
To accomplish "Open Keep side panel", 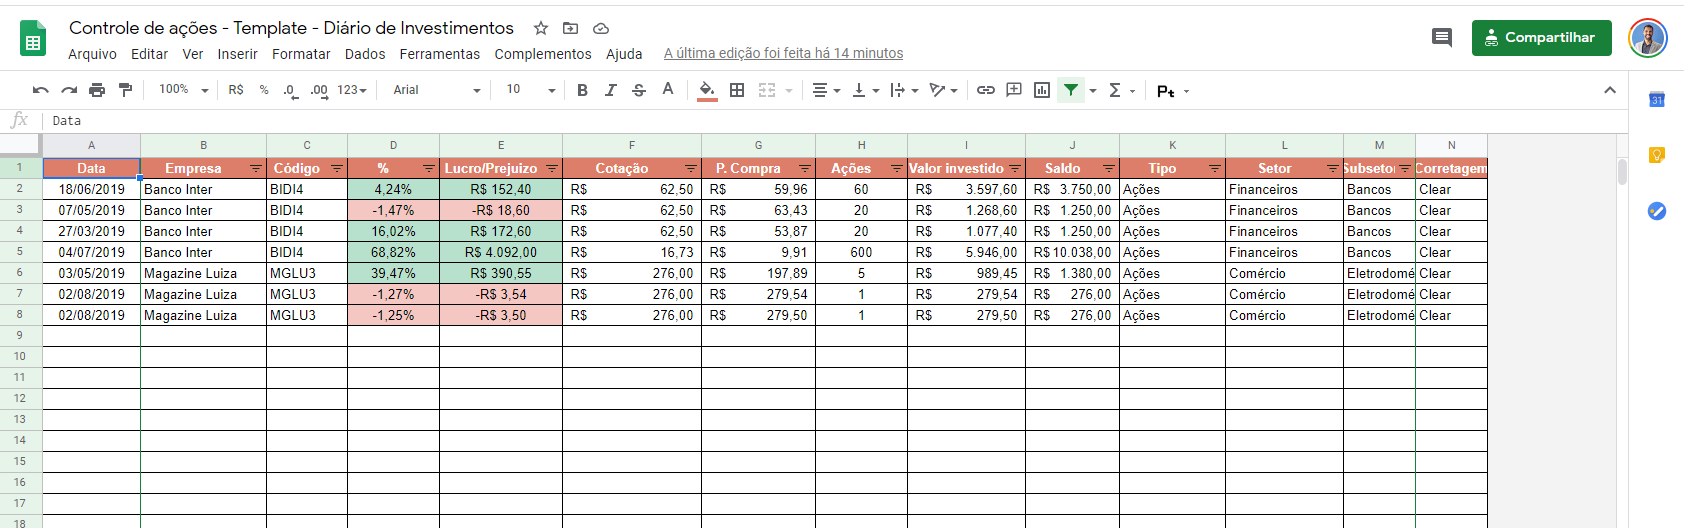I will coord(1657,155).
